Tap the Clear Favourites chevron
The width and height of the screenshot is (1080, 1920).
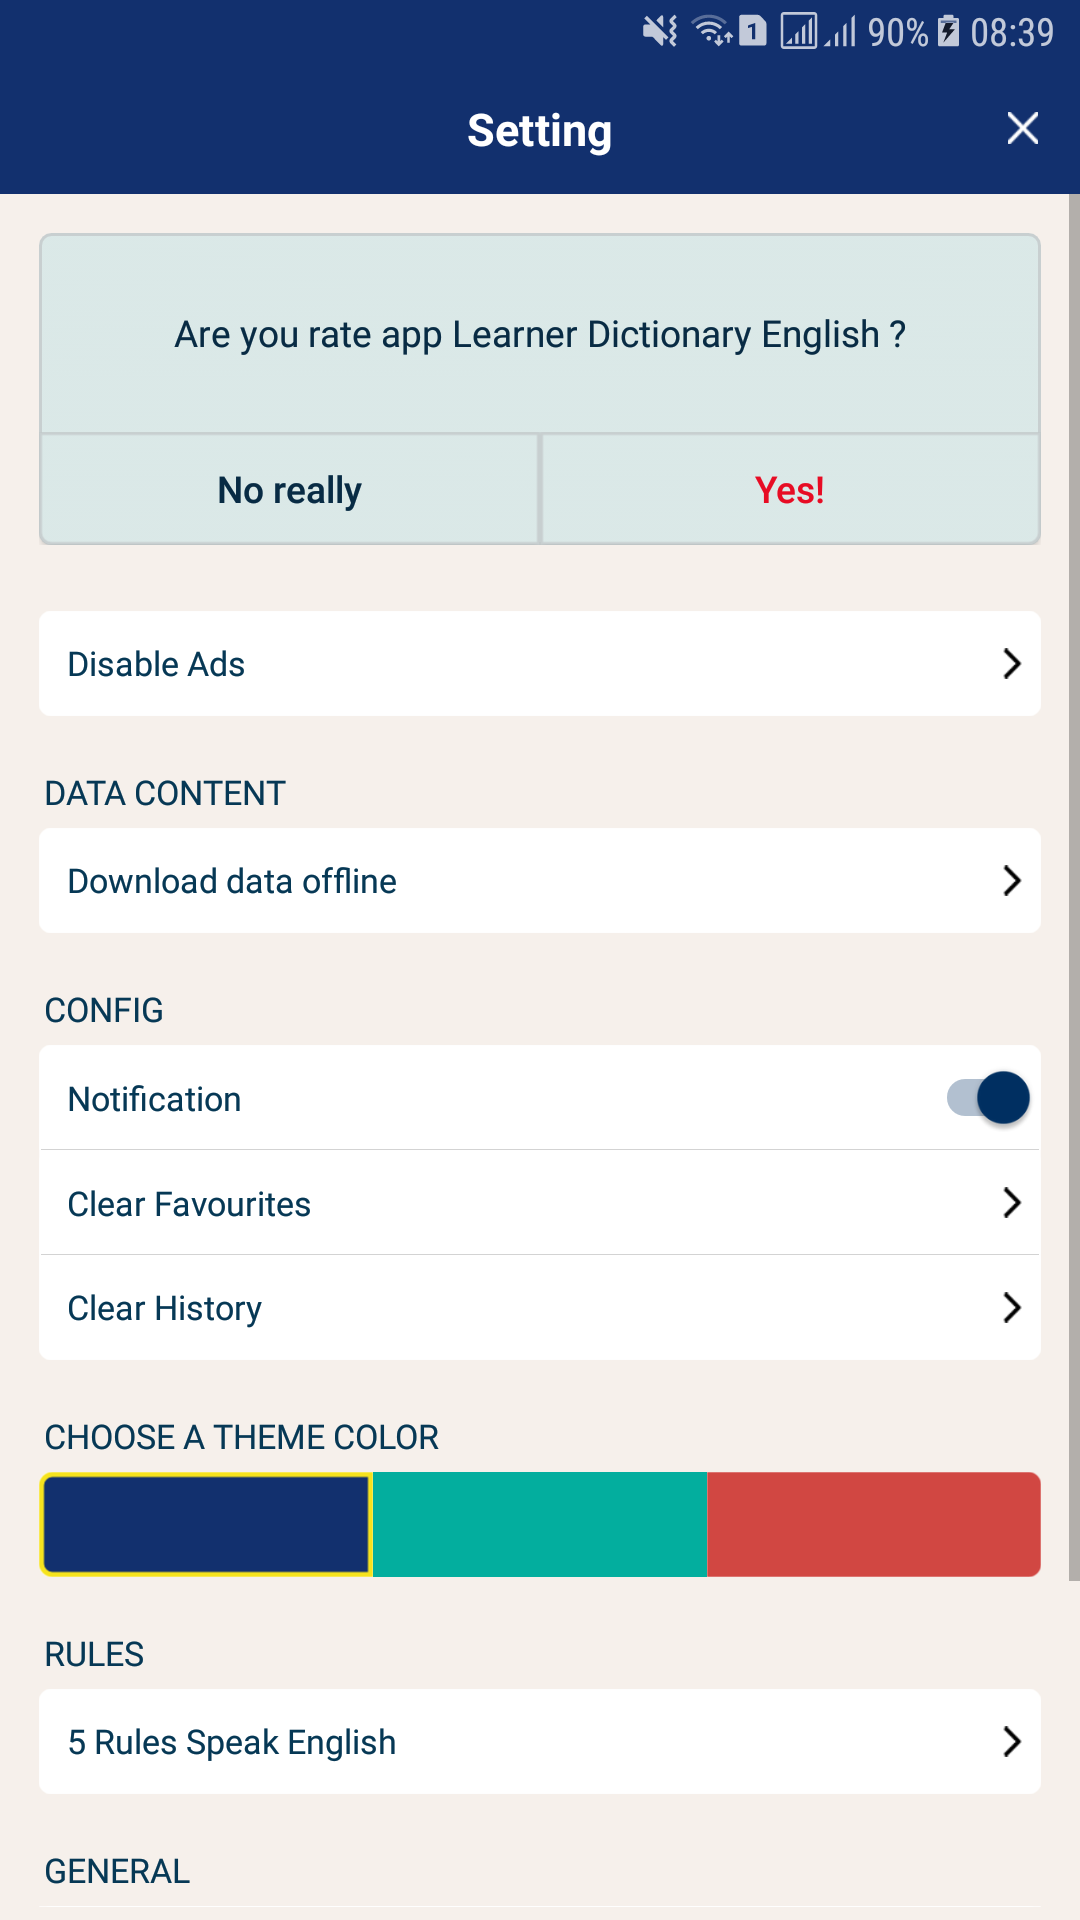pyautogui.click(x=1012, y=1203)
